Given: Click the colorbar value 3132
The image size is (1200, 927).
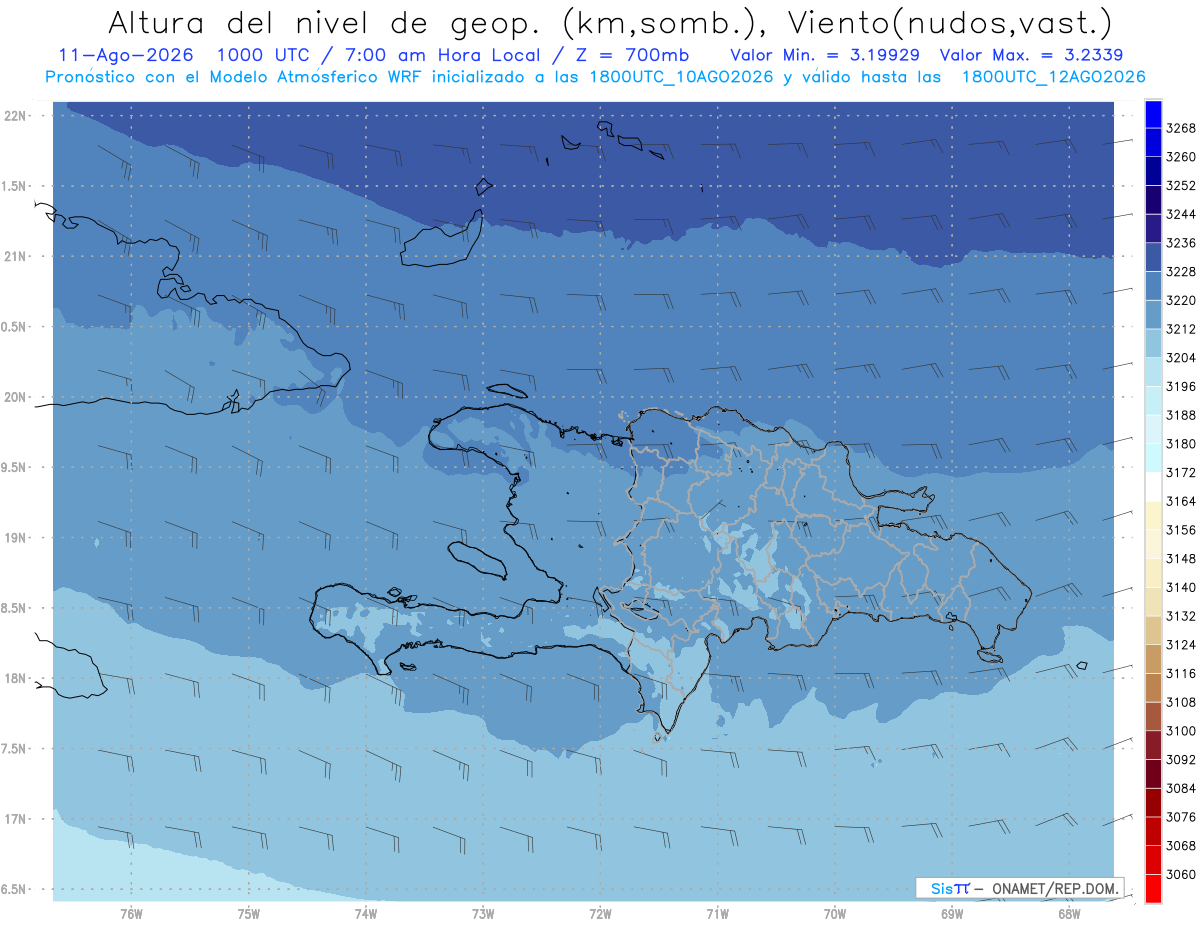Looking at the screenshot, I should 1181,616.
